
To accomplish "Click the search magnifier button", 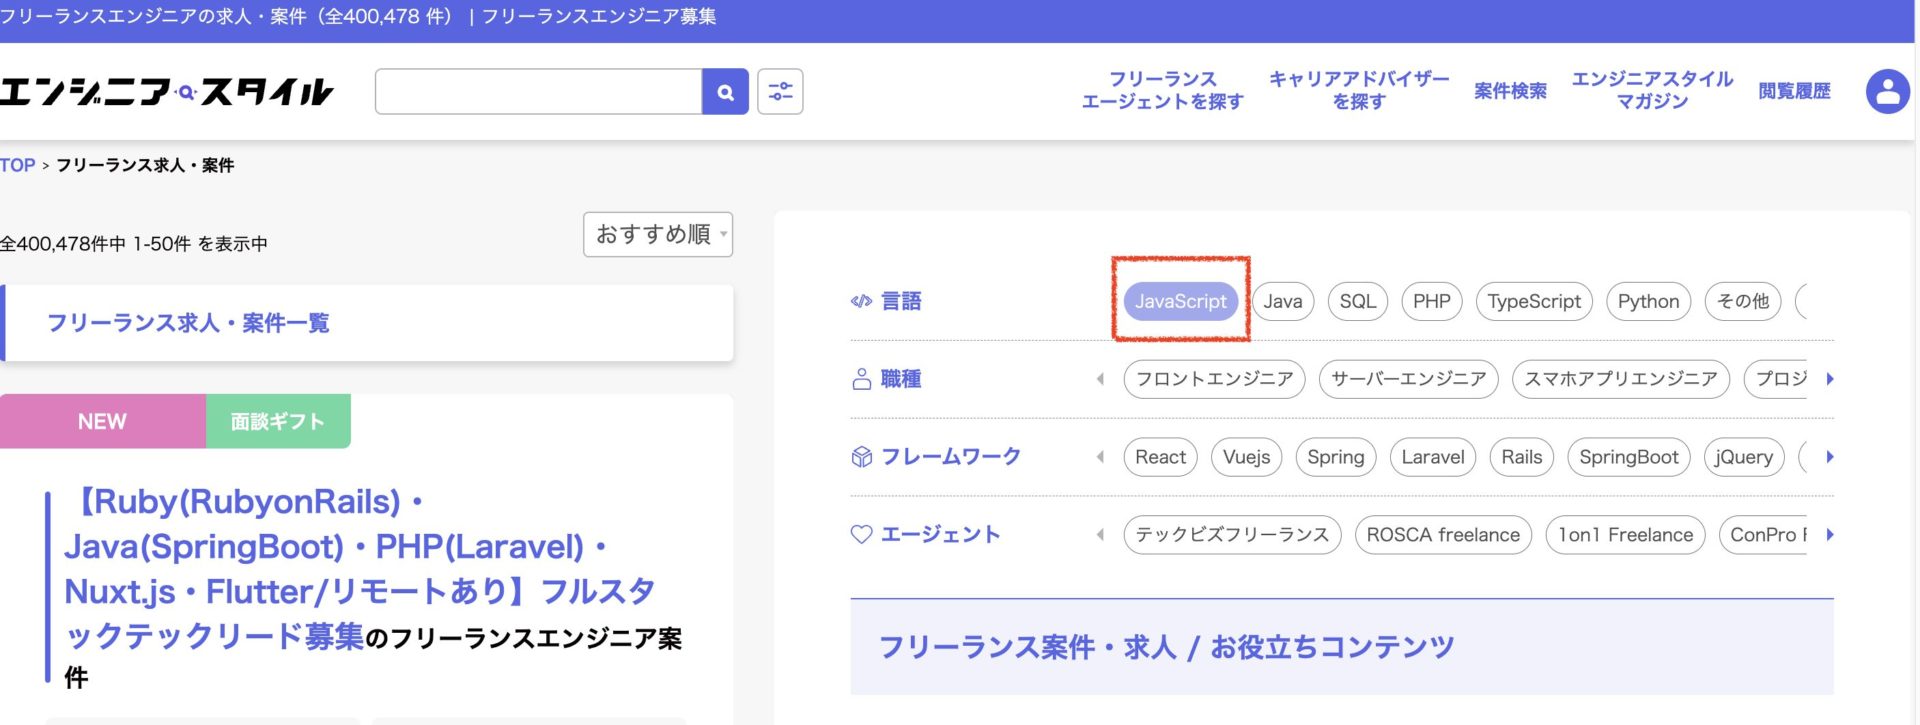I will pyautogui.click(x=725, y=92).
